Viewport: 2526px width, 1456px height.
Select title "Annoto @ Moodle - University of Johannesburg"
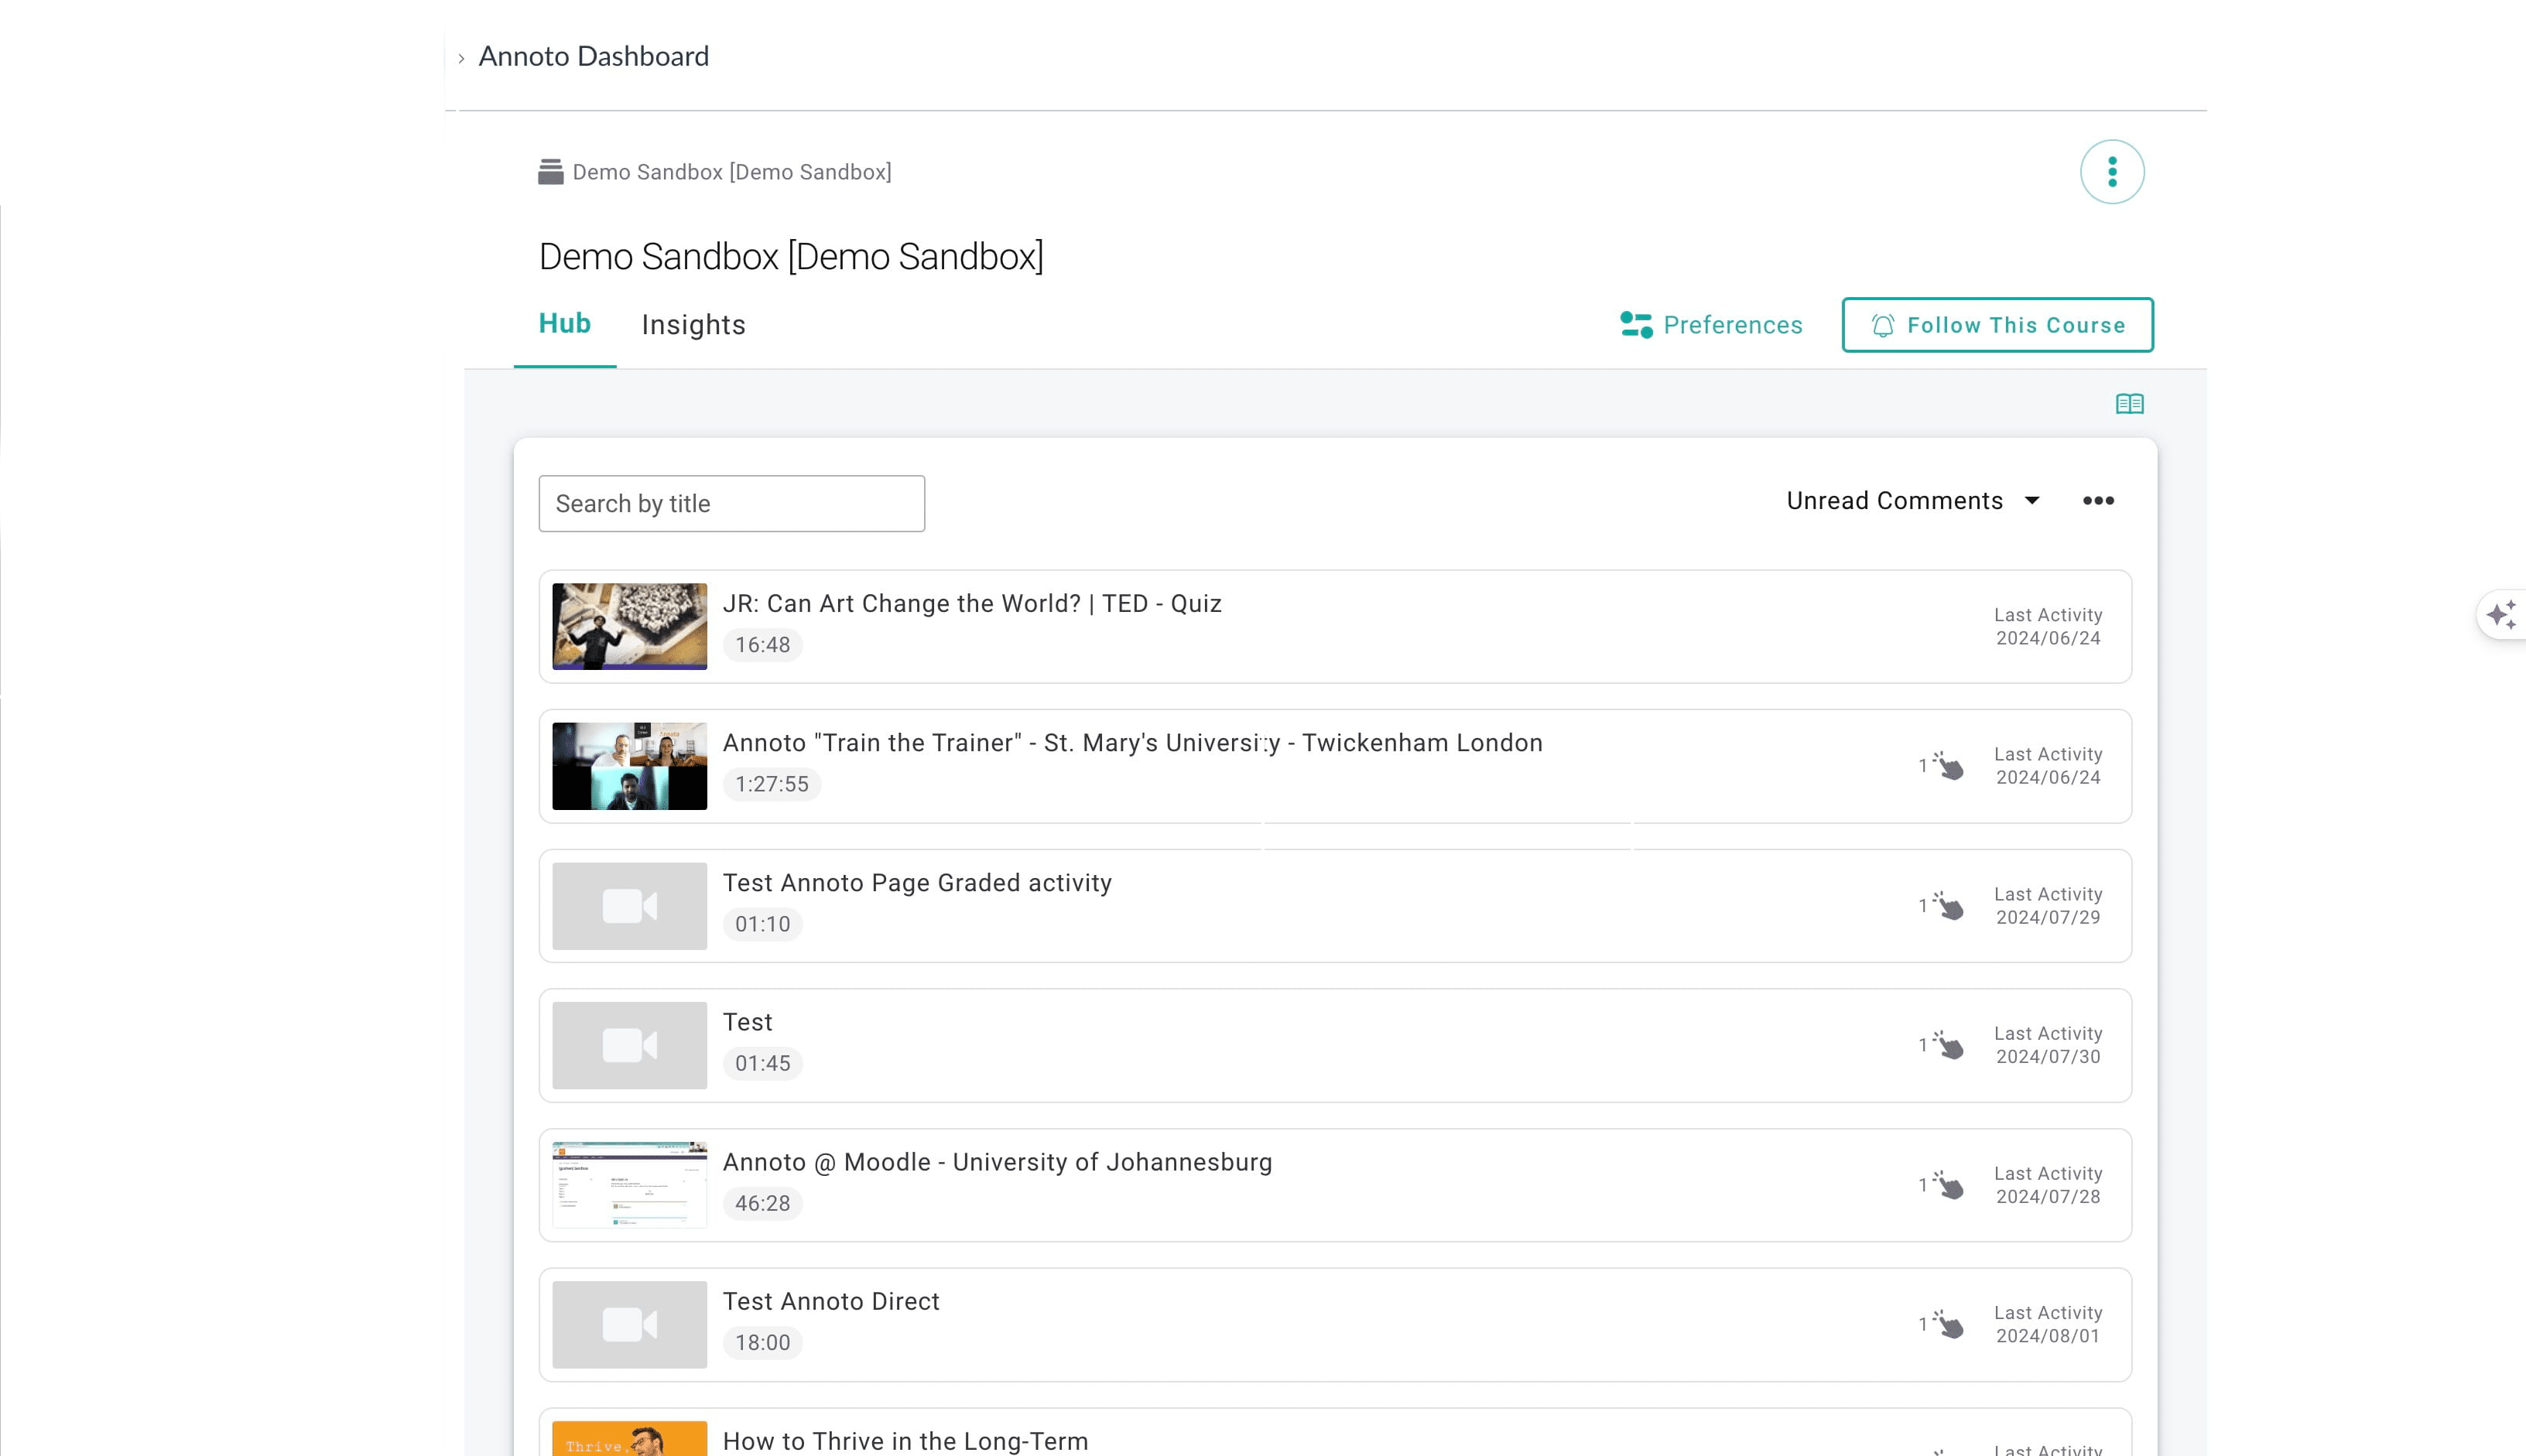tap(997, 1162)
